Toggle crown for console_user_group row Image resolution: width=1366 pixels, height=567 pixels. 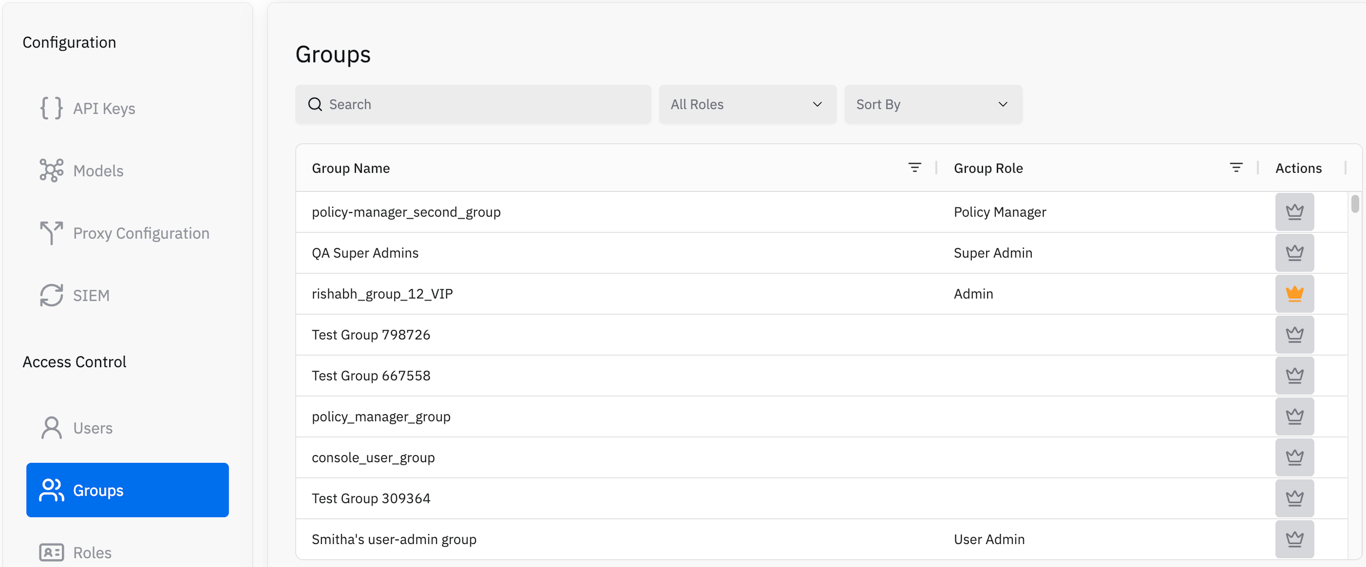point(1294,457)
